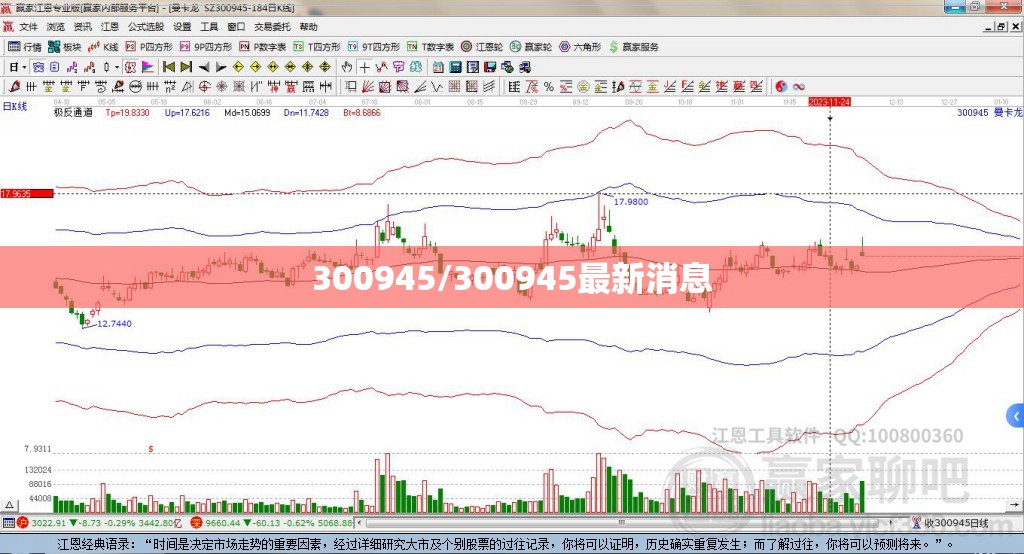Click the Tp=19.8330 indicator value

(x=127, y=112)
